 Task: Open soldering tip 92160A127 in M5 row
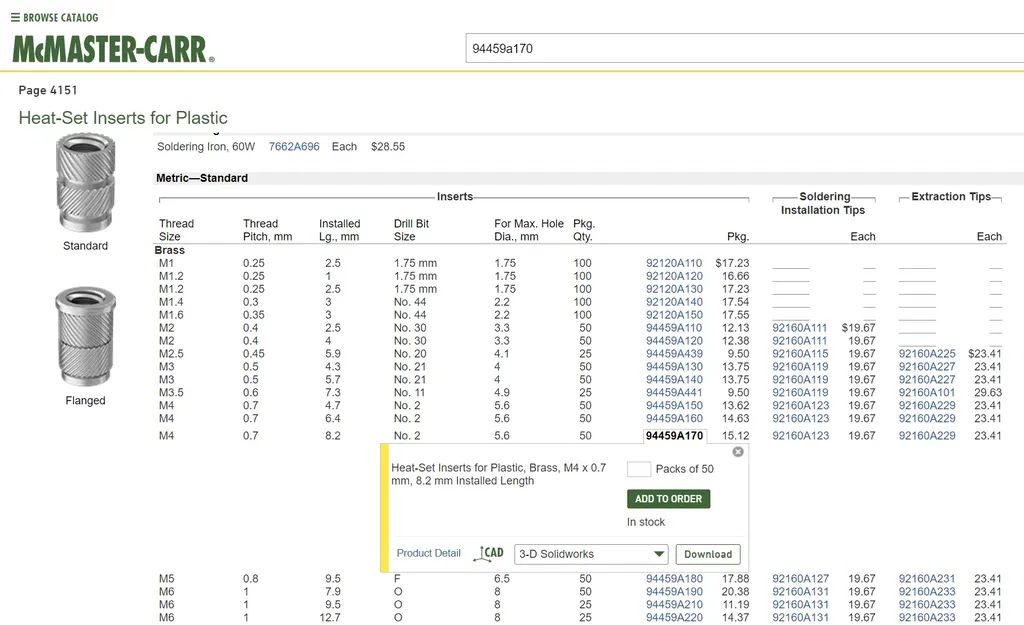800,579
